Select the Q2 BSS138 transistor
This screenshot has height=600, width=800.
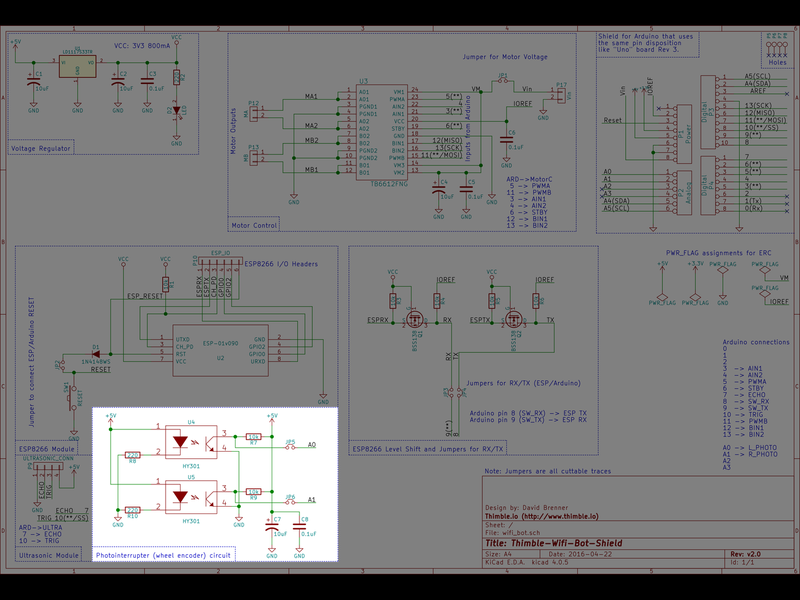click(514, 319)
